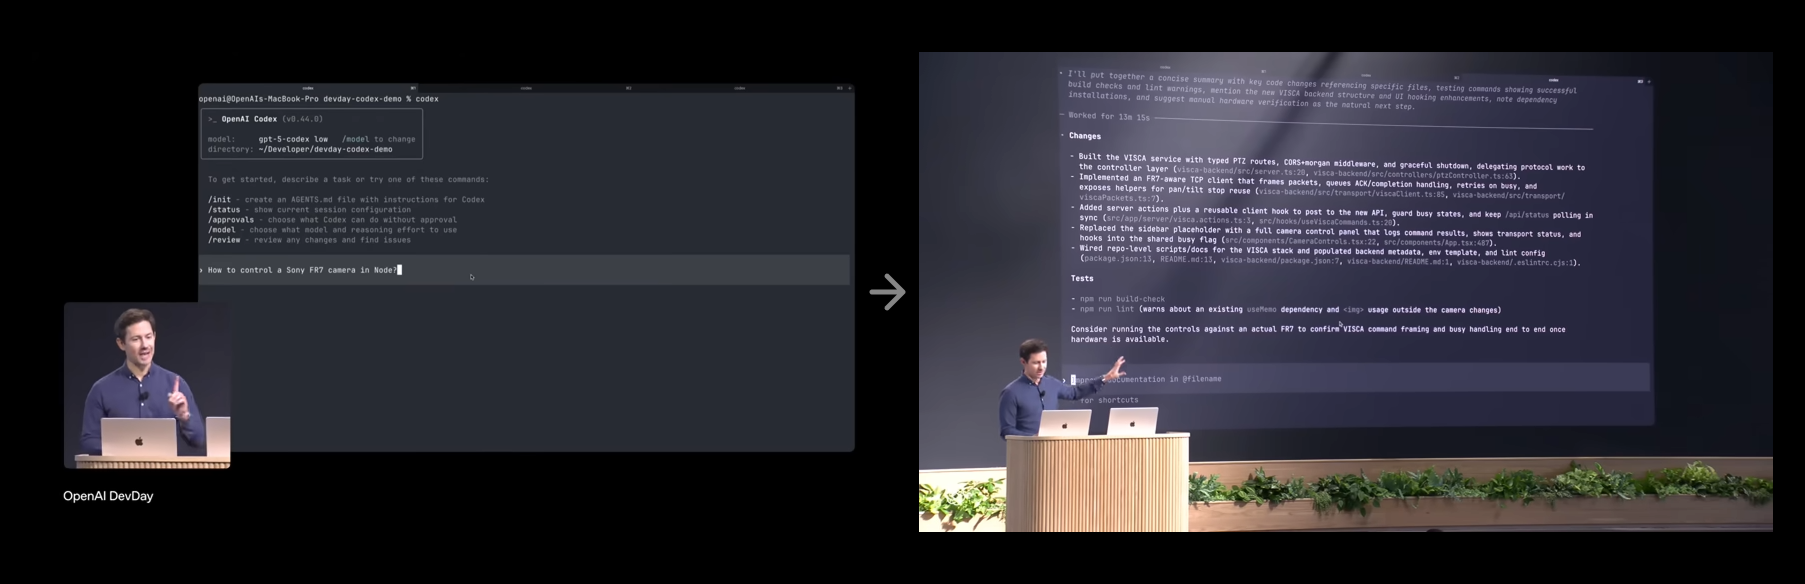Click the OpenAI DevDay caption

coord(108,496)
